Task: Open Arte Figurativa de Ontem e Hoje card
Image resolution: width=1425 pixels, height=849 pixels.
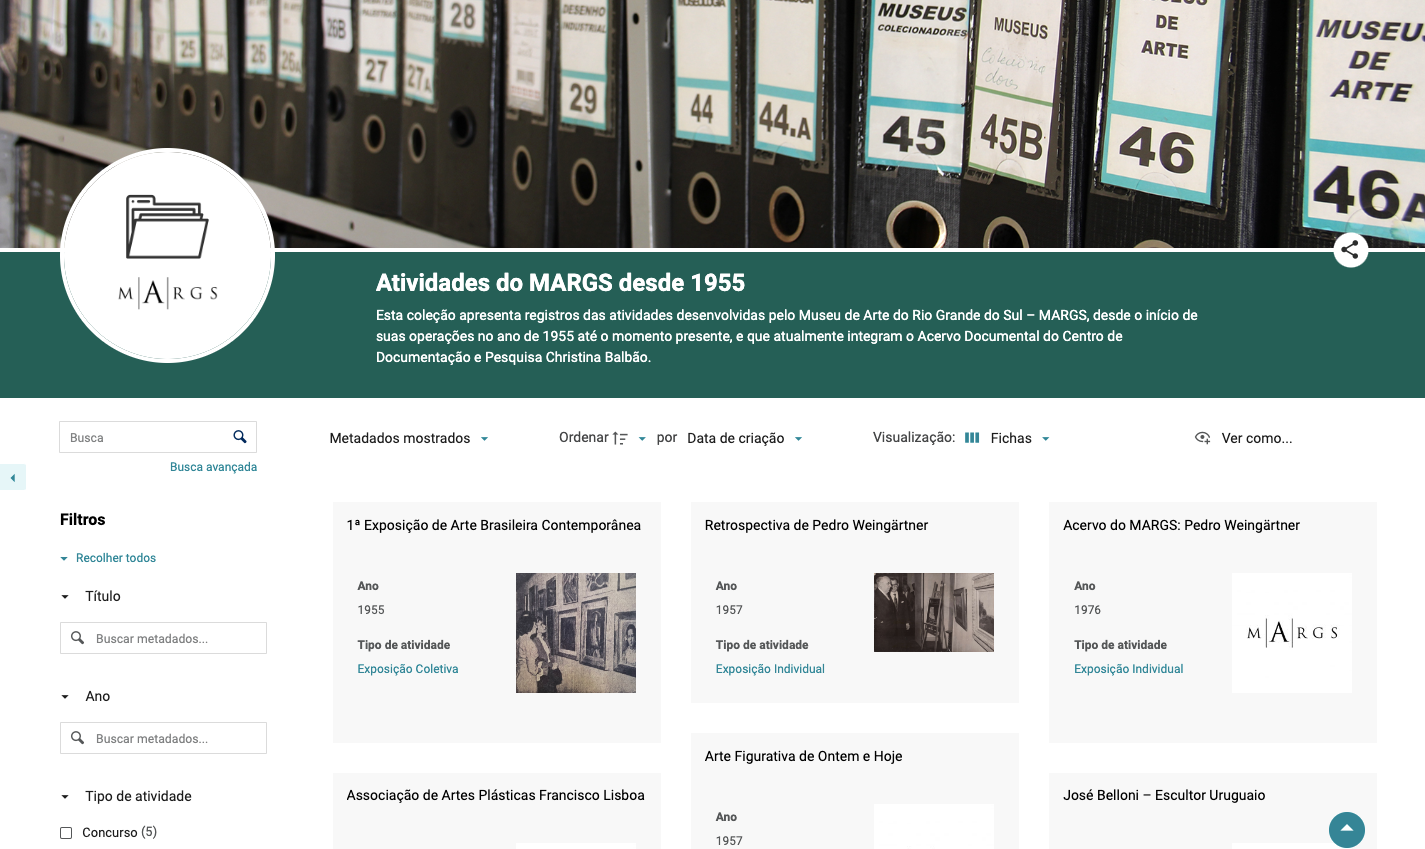Action: (x=803, y=756)
